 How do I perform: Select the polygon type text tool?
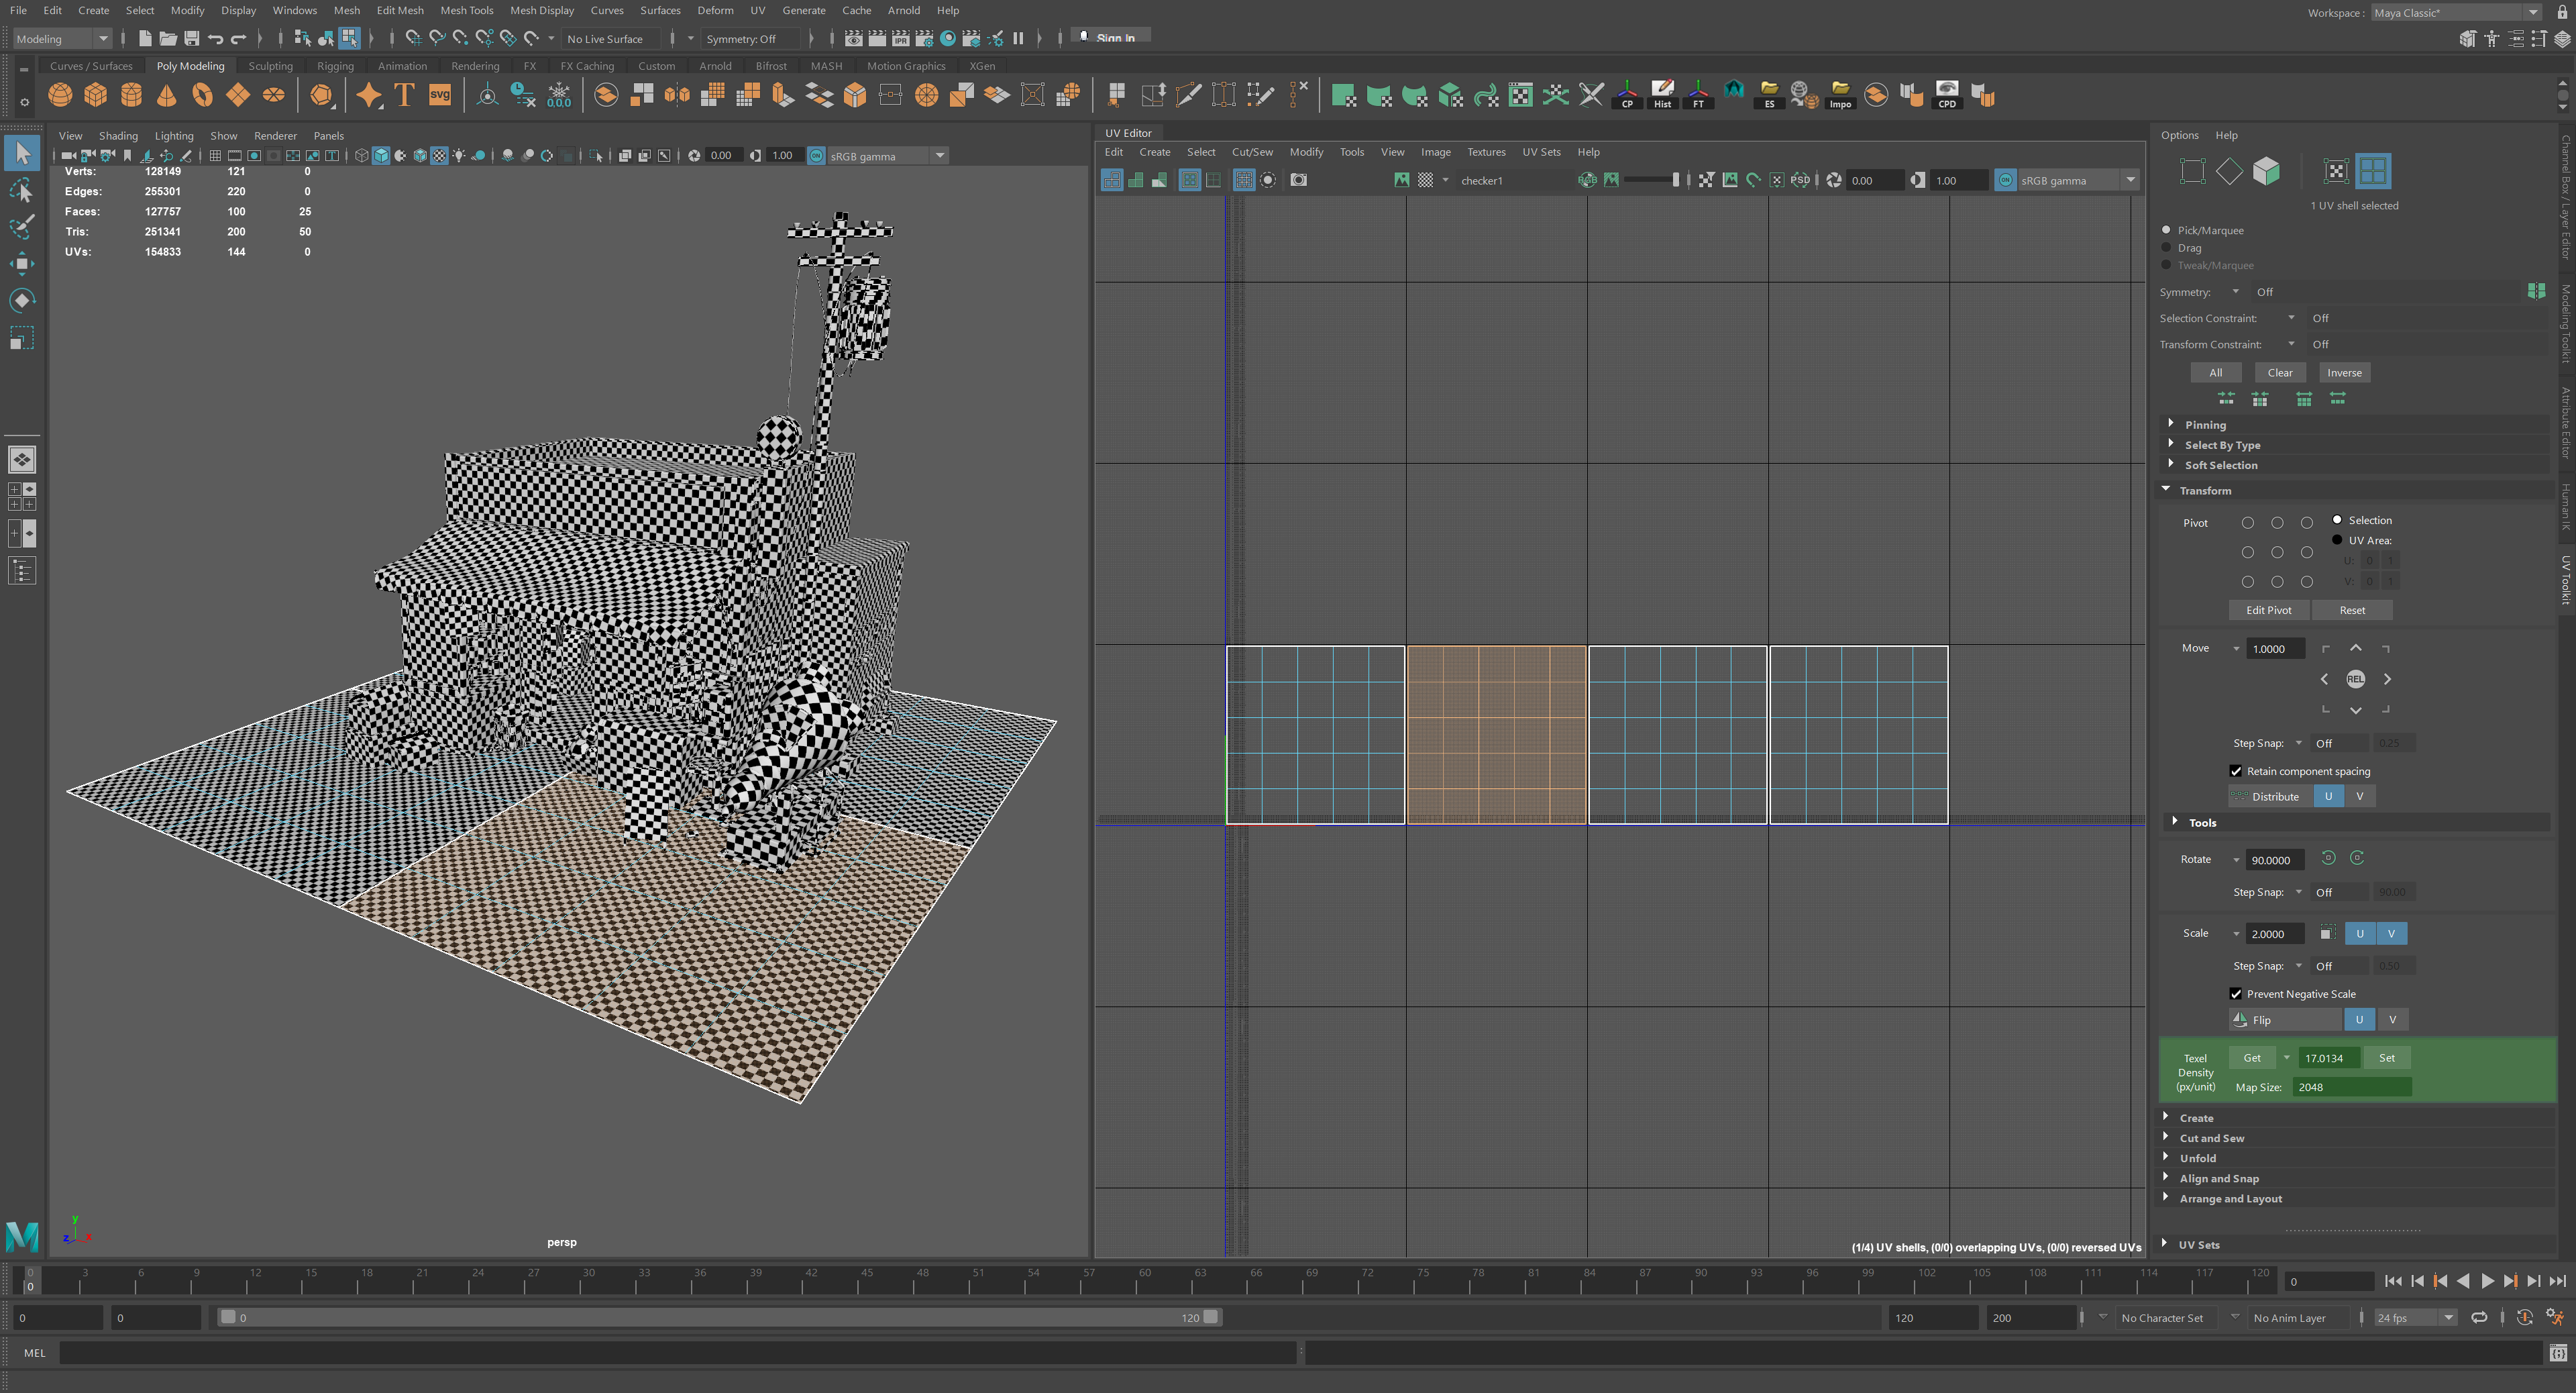pyautogui.click(x=404, y=95)
